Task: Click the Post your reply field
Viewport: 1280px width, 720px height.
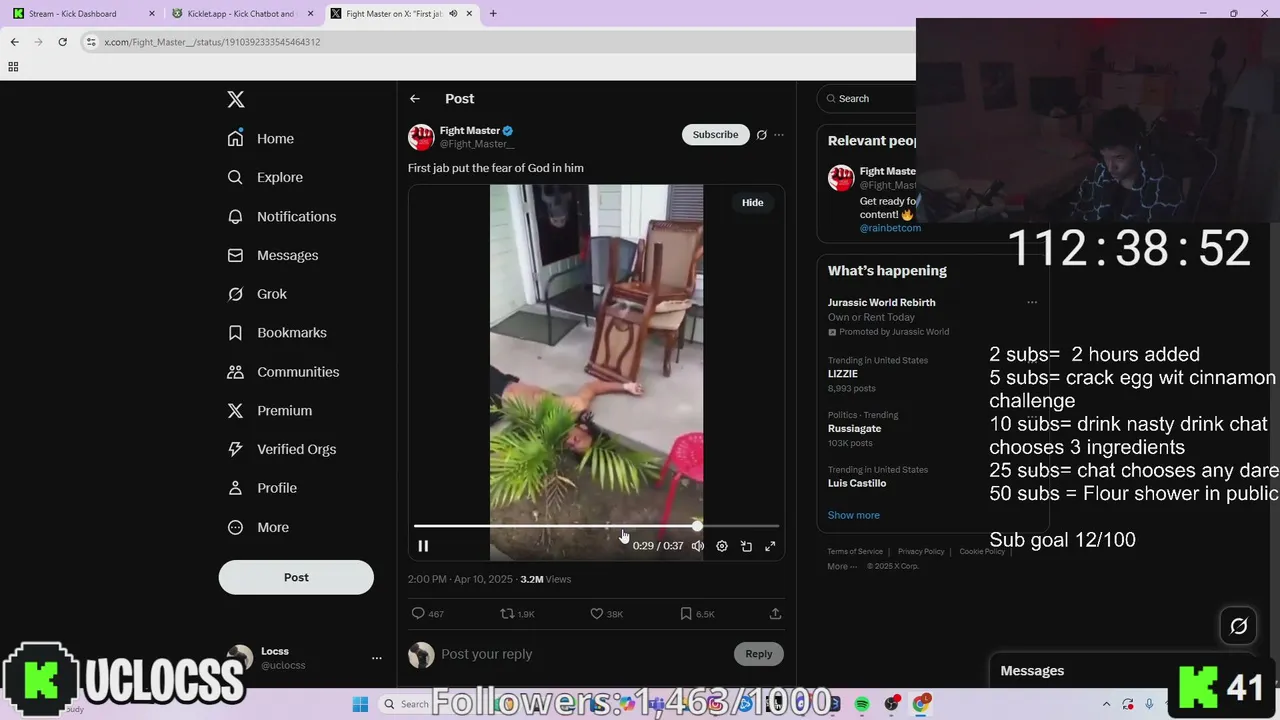Action: click(x=580, y=654)
